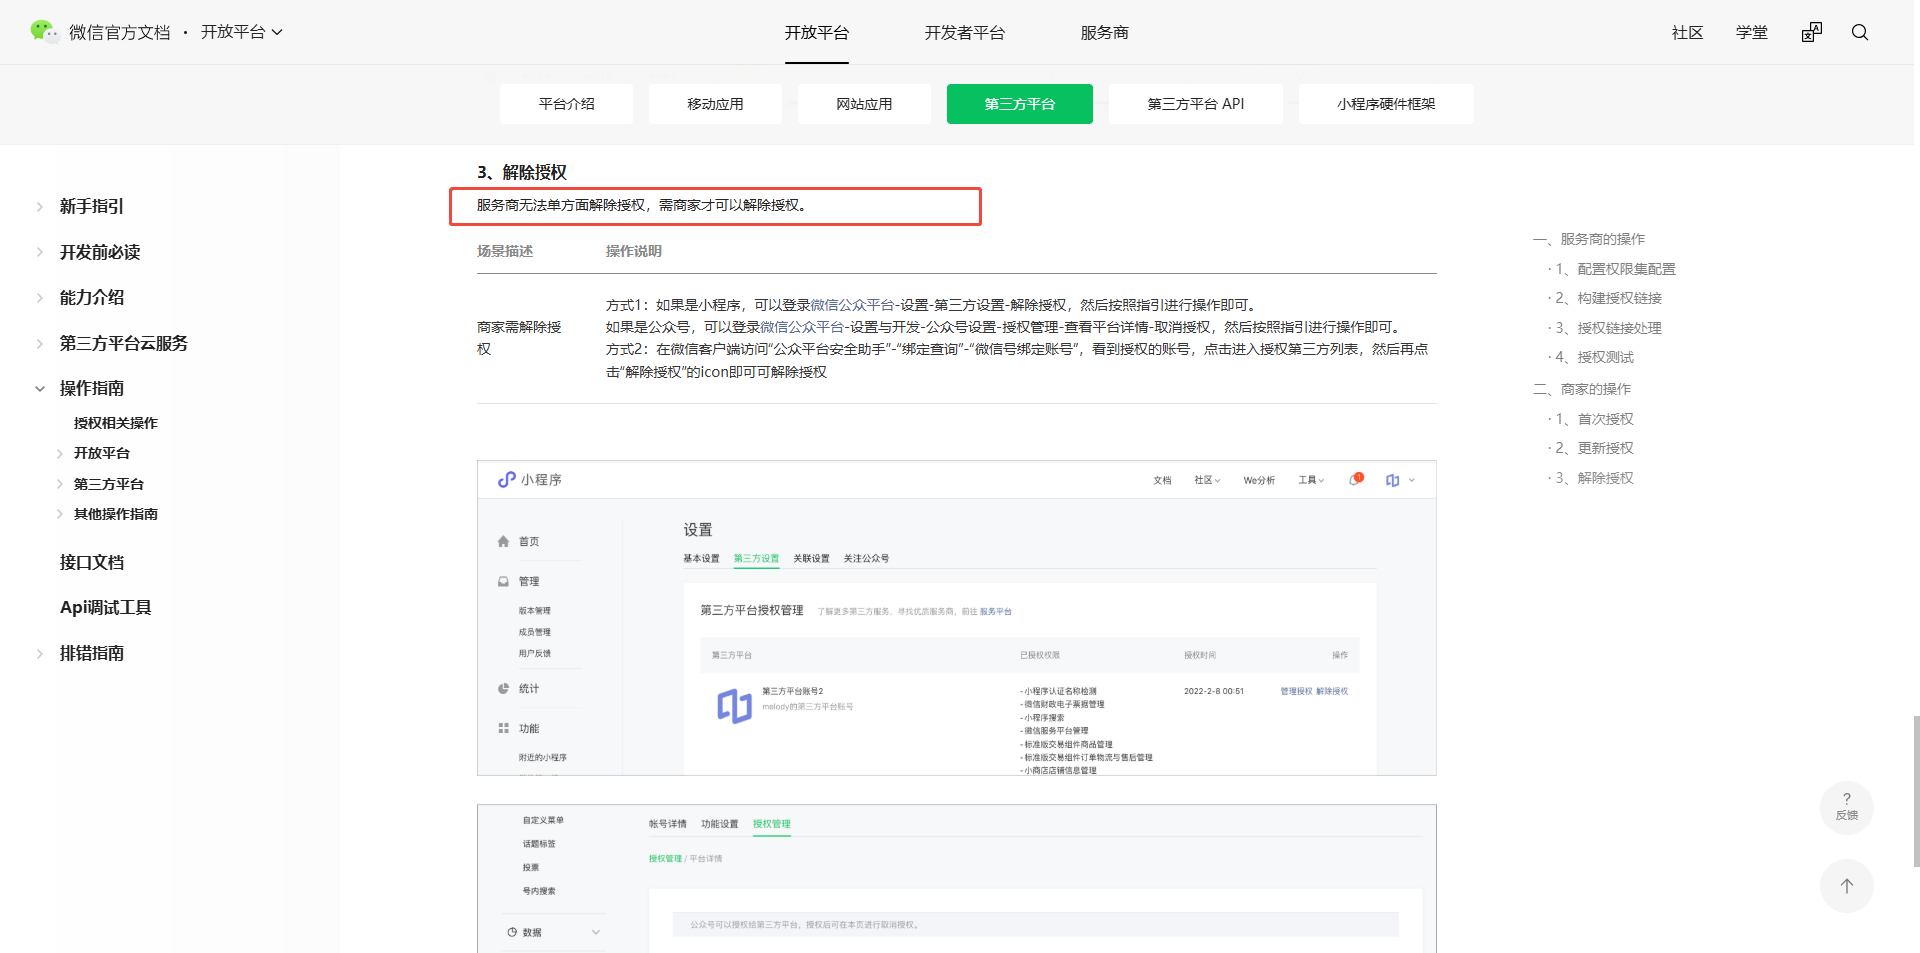The height and width of the screenshot is (953, 1920).
Task: Jump to 1、首次授权 in the outline
Action: tap(1595, 419)
